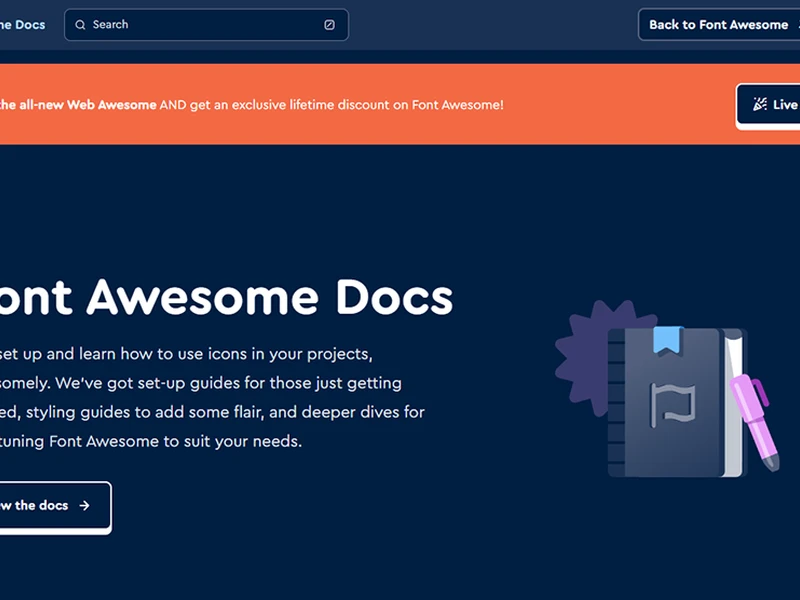
Task: Open the Back to Font Awesome button
Action: coord(719,24)
